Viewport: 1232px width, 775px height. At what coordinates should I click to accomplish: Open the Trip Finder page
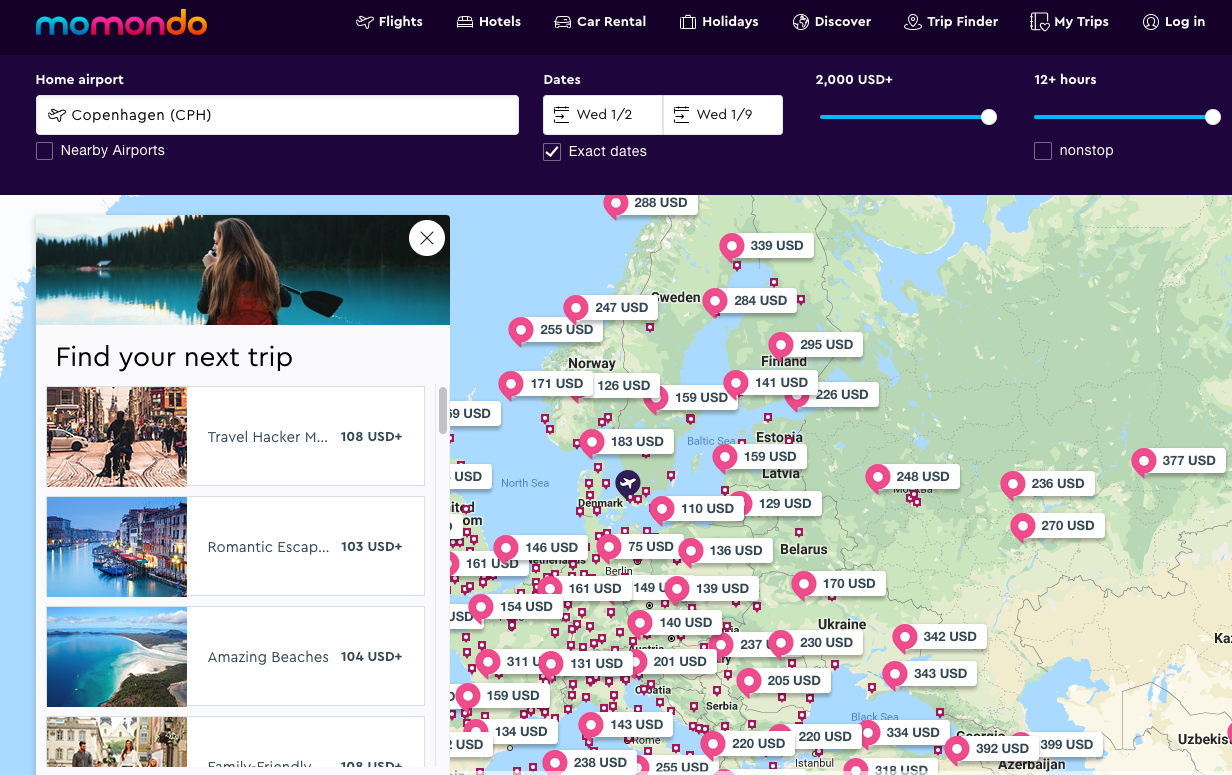(x=950, y=22)
